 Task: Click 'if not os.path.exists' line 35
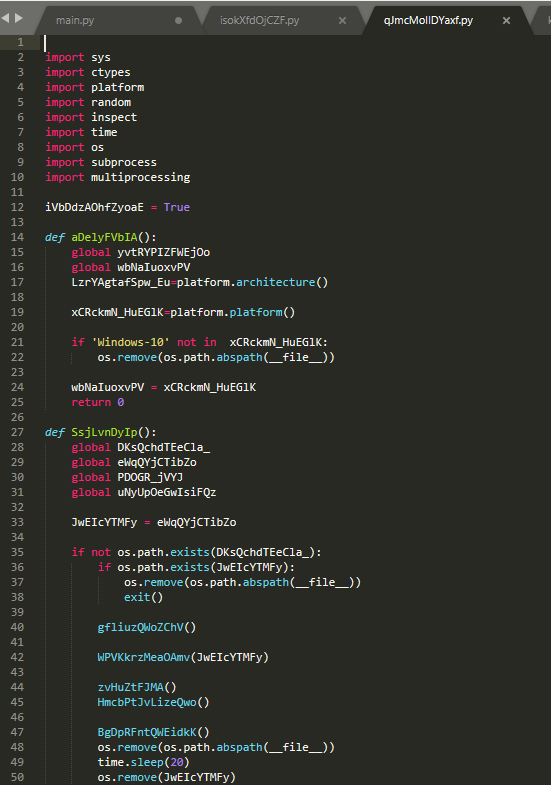tap(196, 552)
